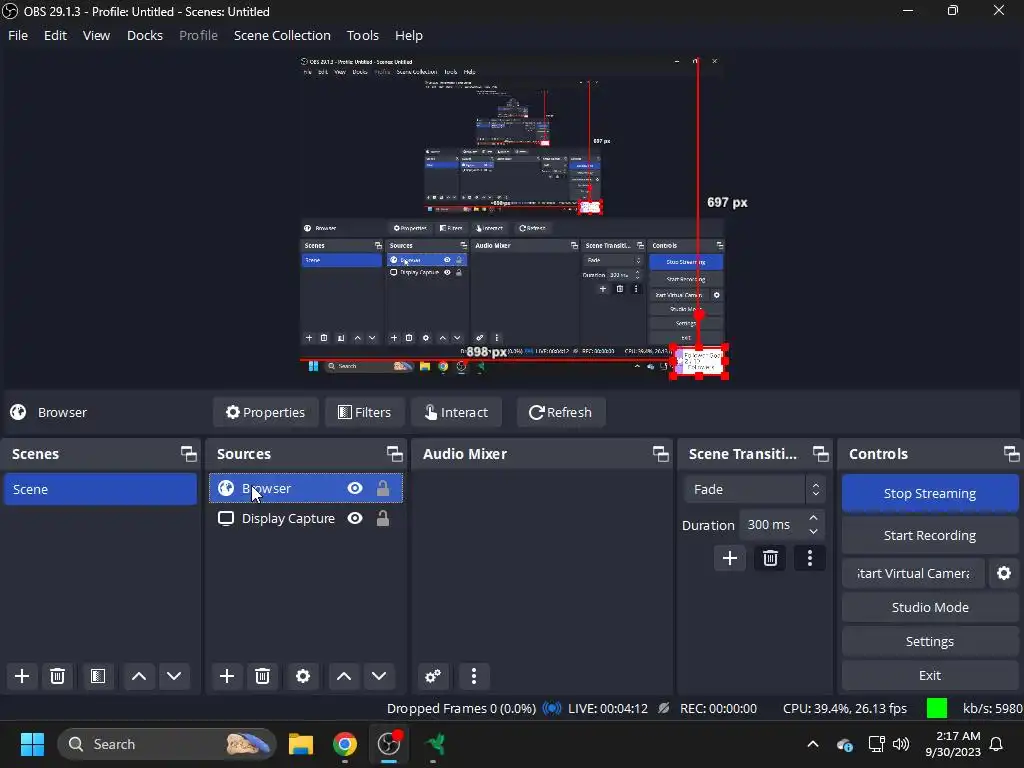Open the Windows Start menu
1024x768 pixels.
(32, 744)
